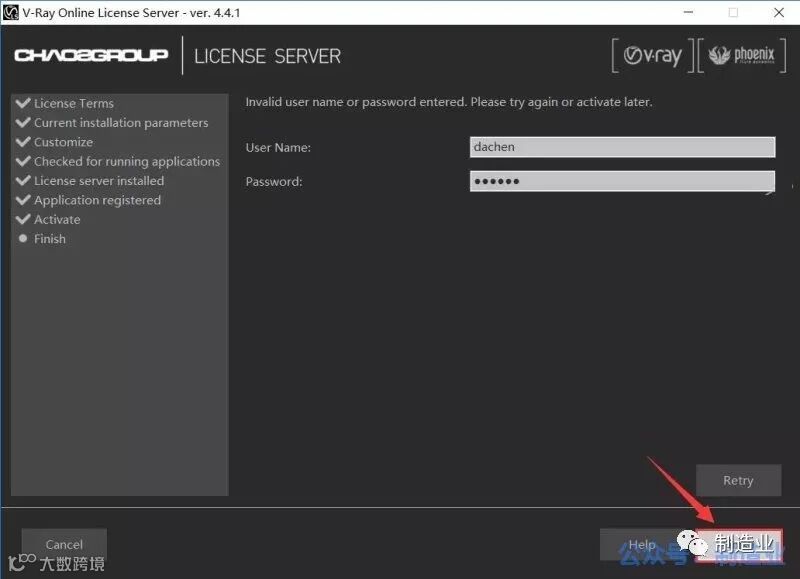
Task: Click the Password label
Action: tap(274, 182)
